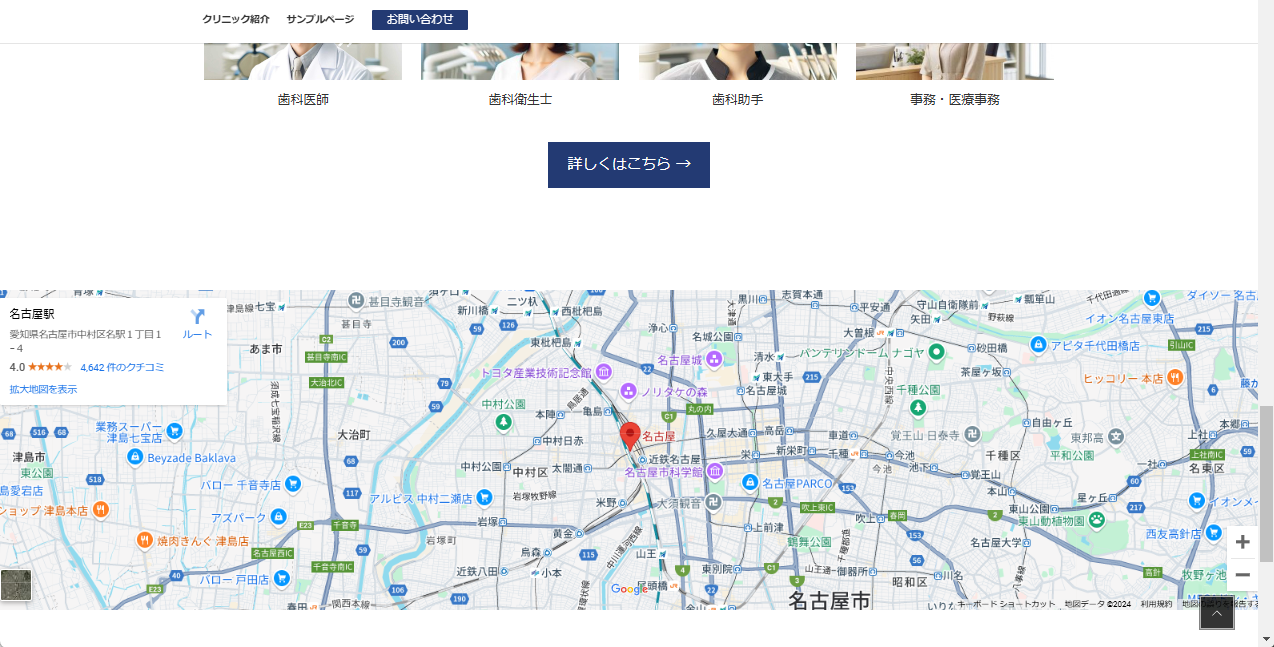Click the ヒッコリー 本店 restaurant marker
Viewport: 1274px width, 647px height.
(1175, 378)
